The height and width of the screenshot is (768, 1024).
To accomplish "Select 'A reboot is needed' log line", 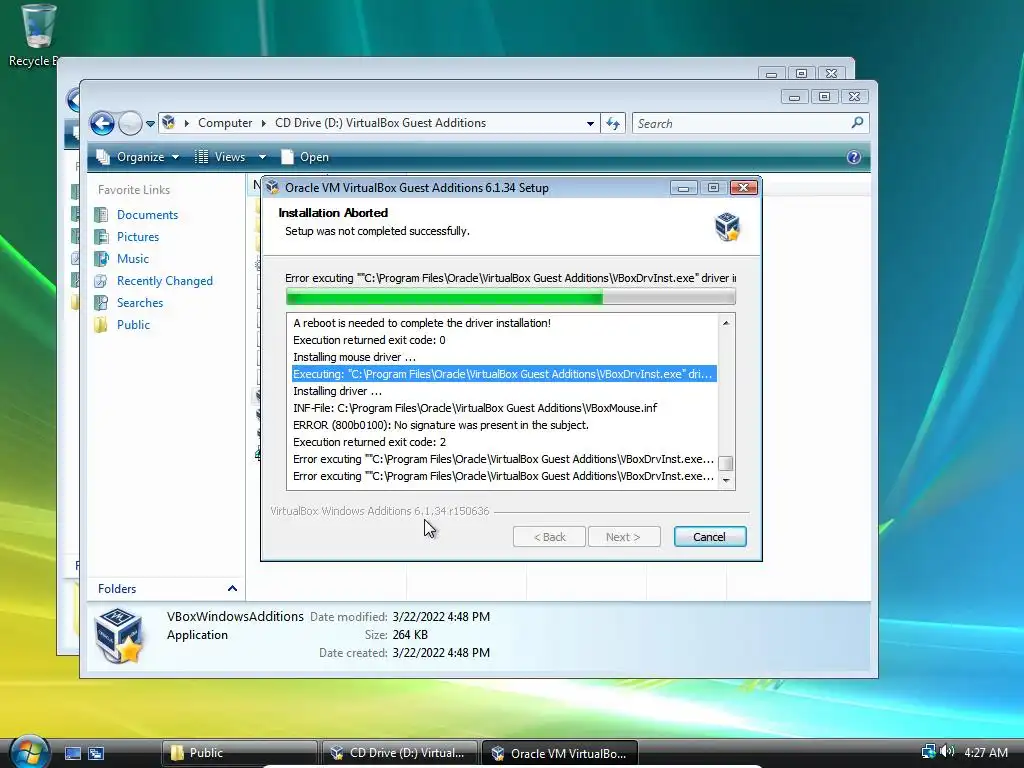I will (x=422, y=323).
